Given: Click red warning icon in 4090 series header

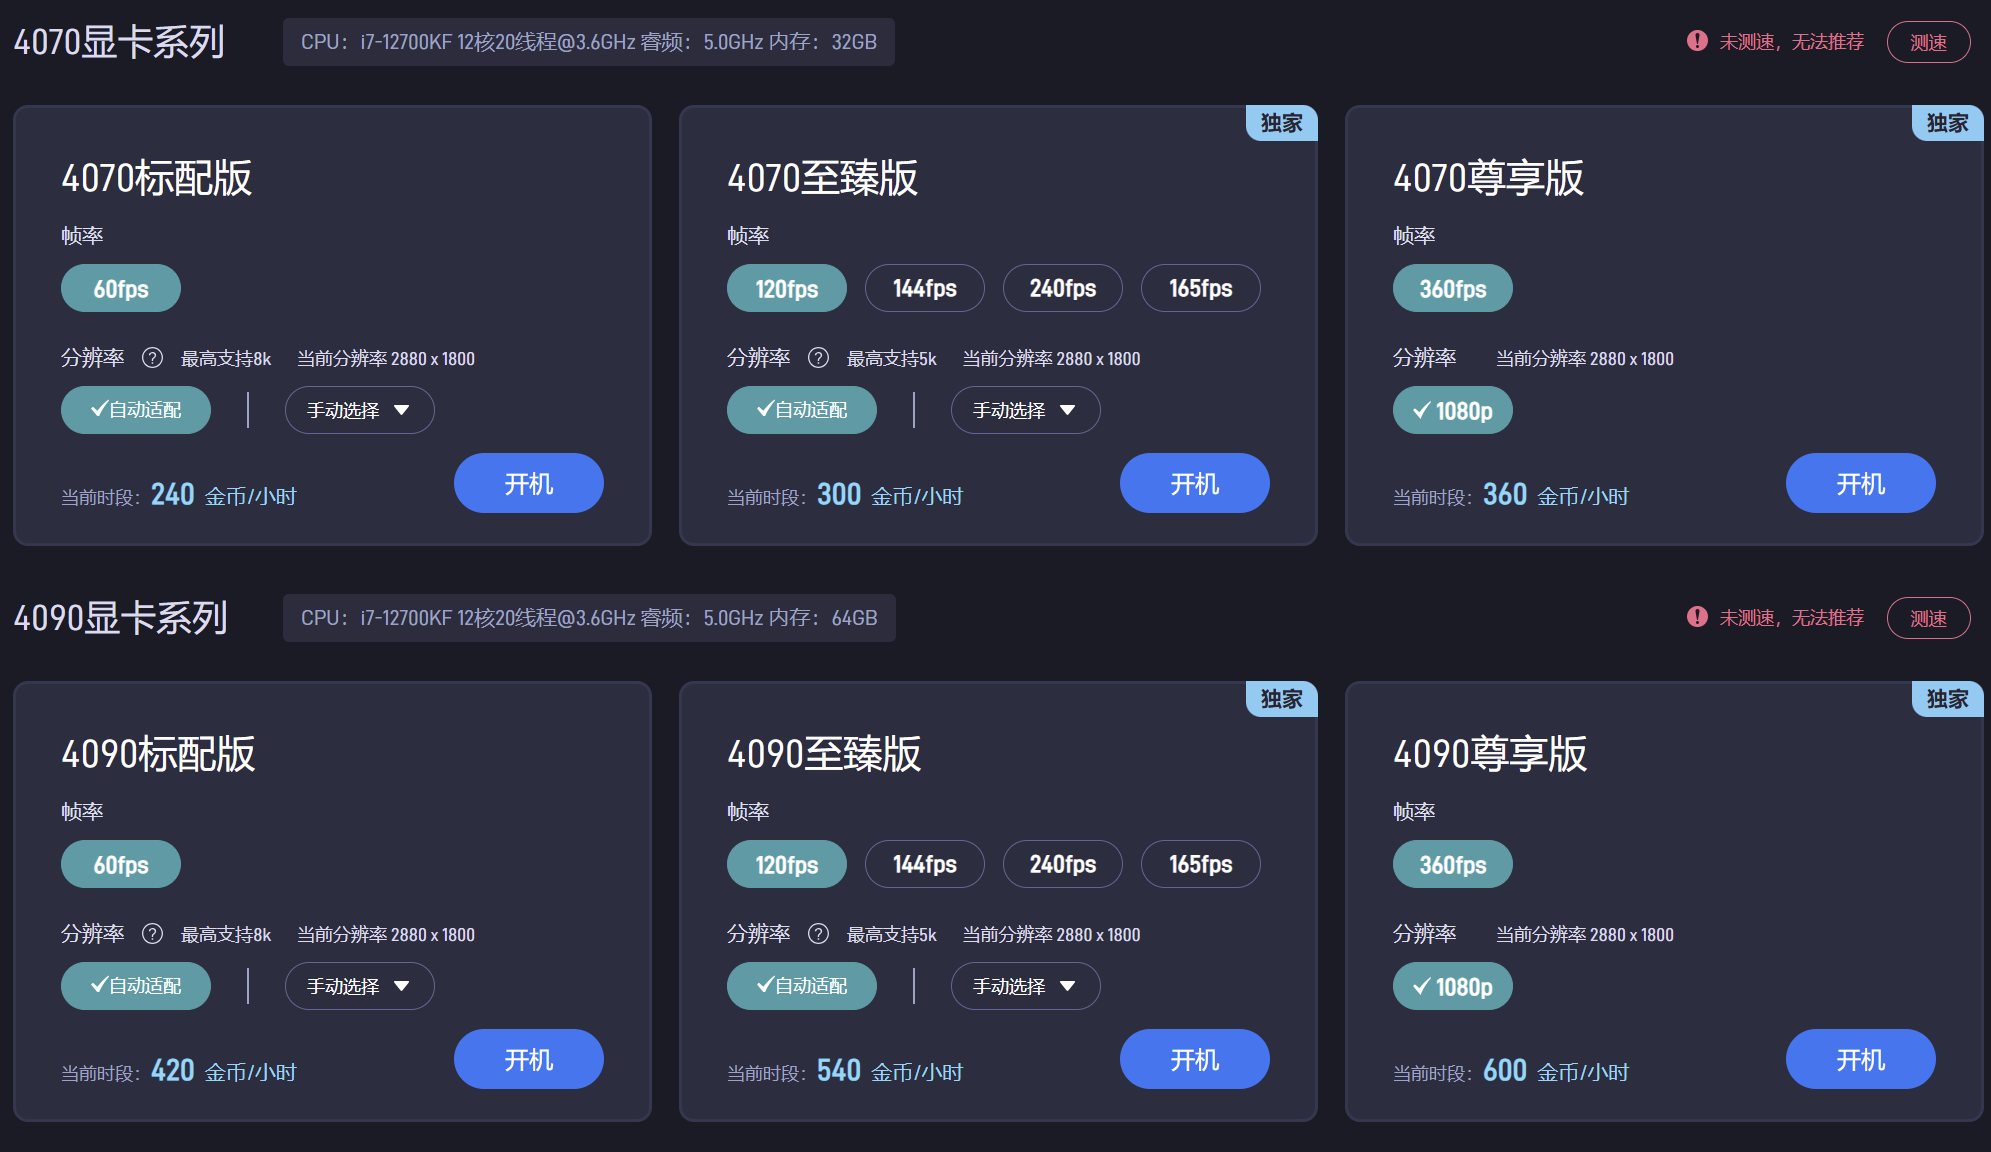Looking at the screenshot, I should (x=1697, y=617).
